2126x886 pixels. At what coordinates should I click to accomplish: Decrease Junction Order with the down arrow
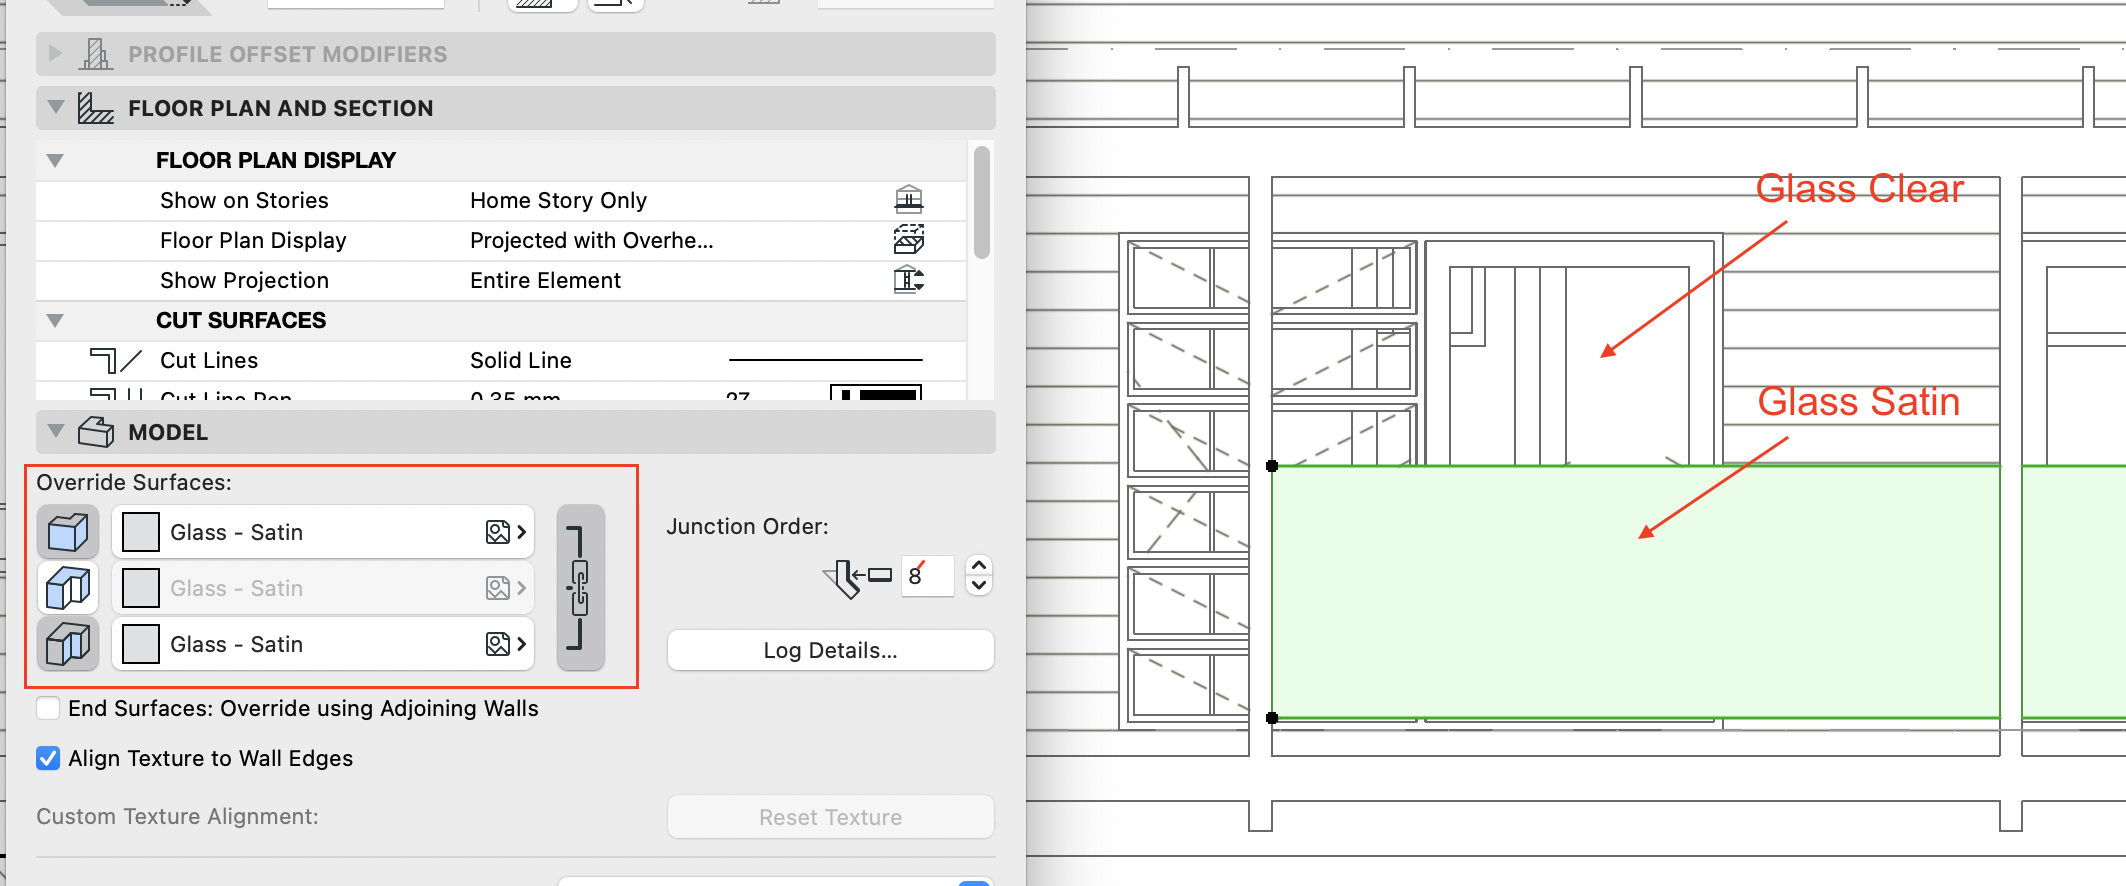click(x=979, y=586)
